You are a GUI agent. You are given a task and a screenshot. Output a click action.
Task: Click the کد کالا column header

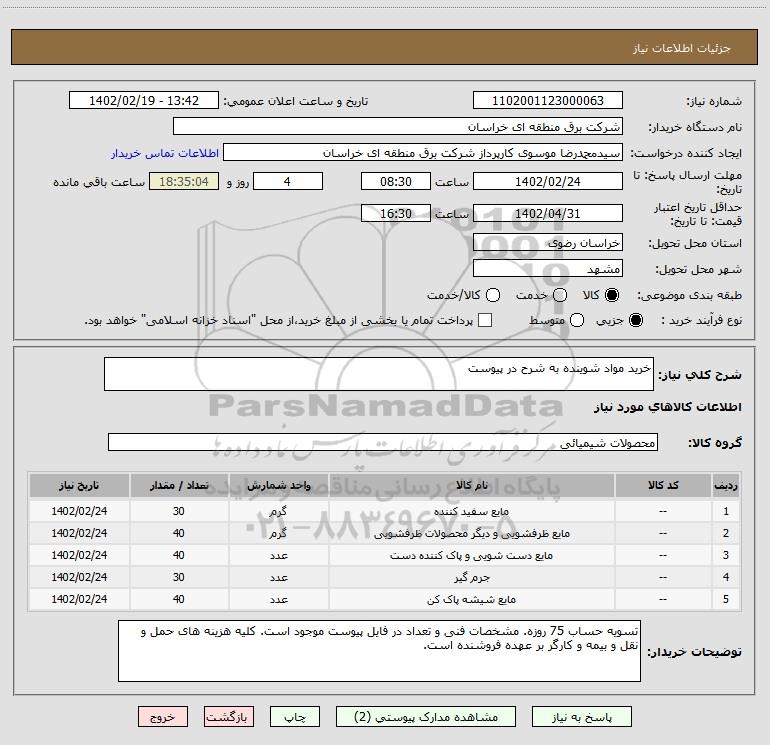[663, 486]
